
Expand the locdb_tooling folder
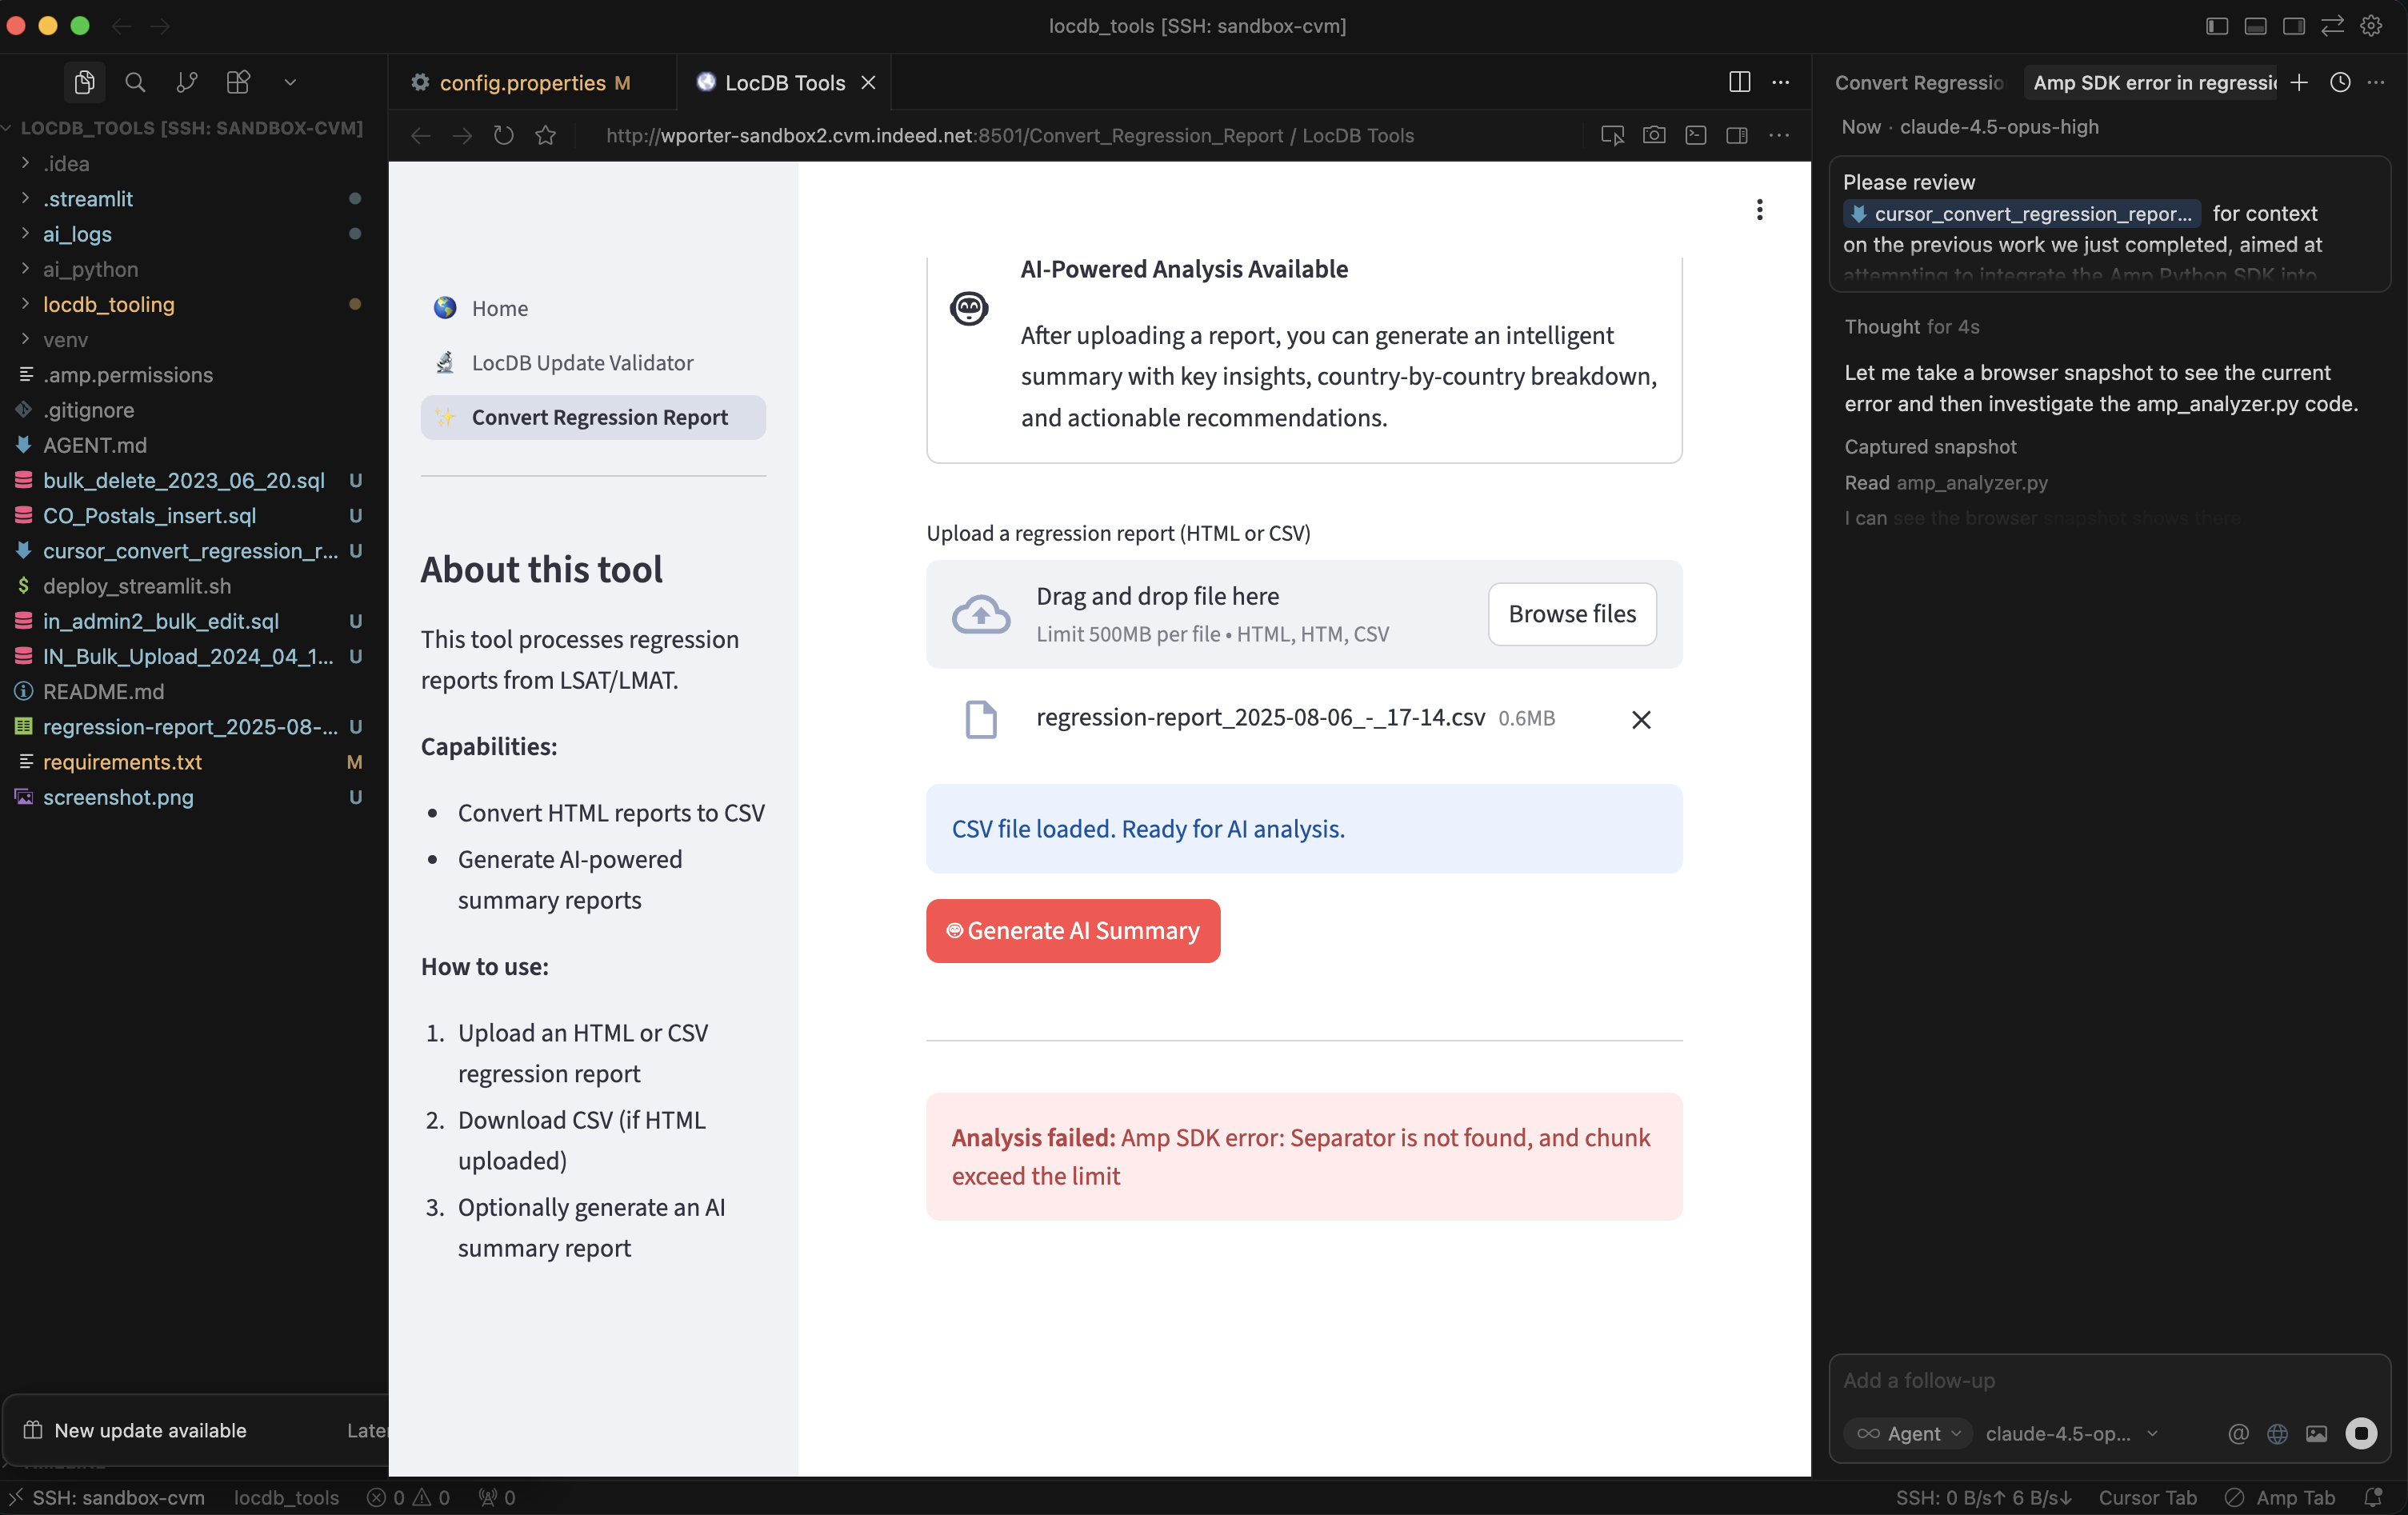click(x=108, y=304)
